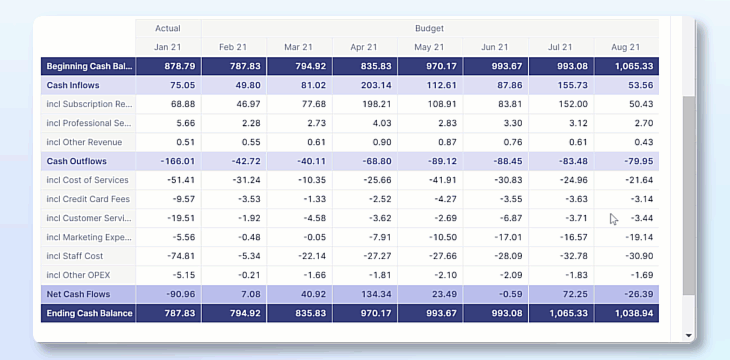Select the Jan 21 column header
The image size is (730, 360).
point(168,47)
